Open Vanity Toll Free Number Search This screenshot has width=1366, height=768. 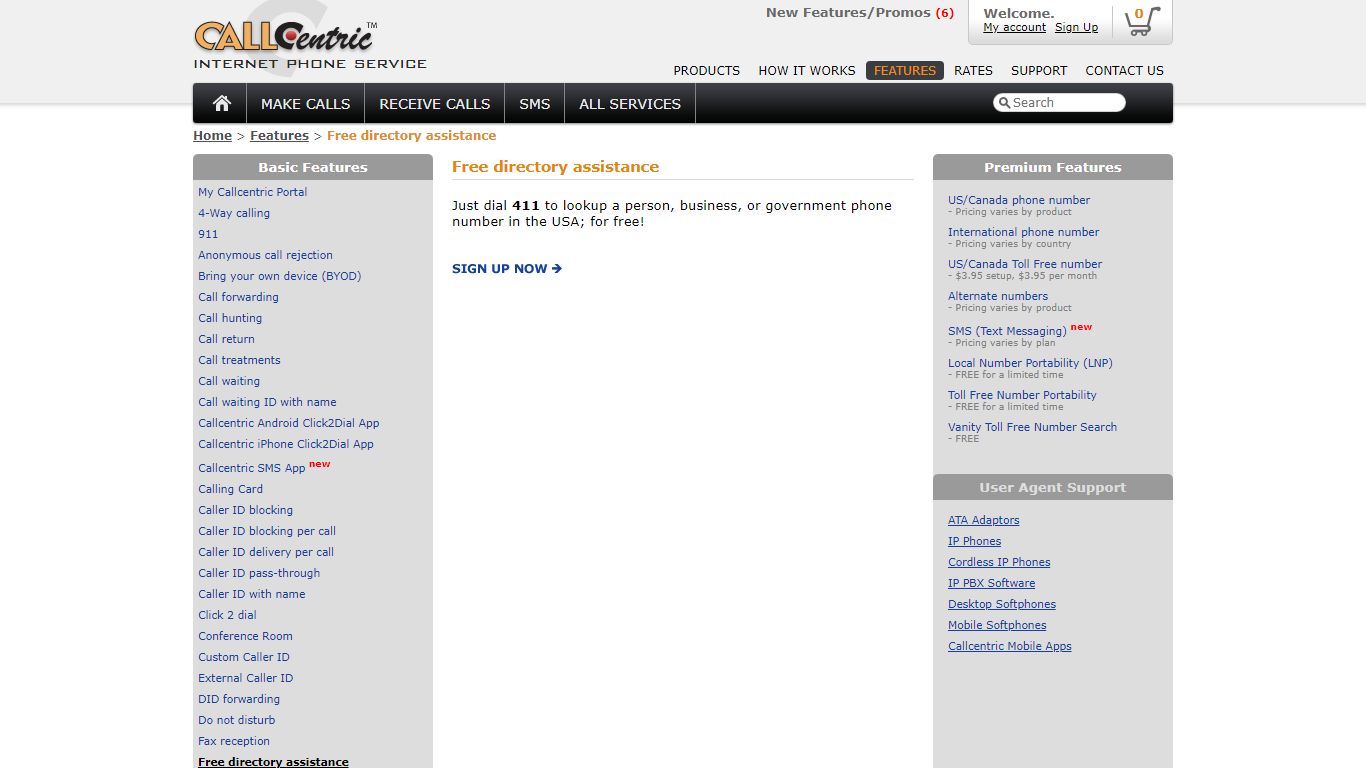[1032, 427]
